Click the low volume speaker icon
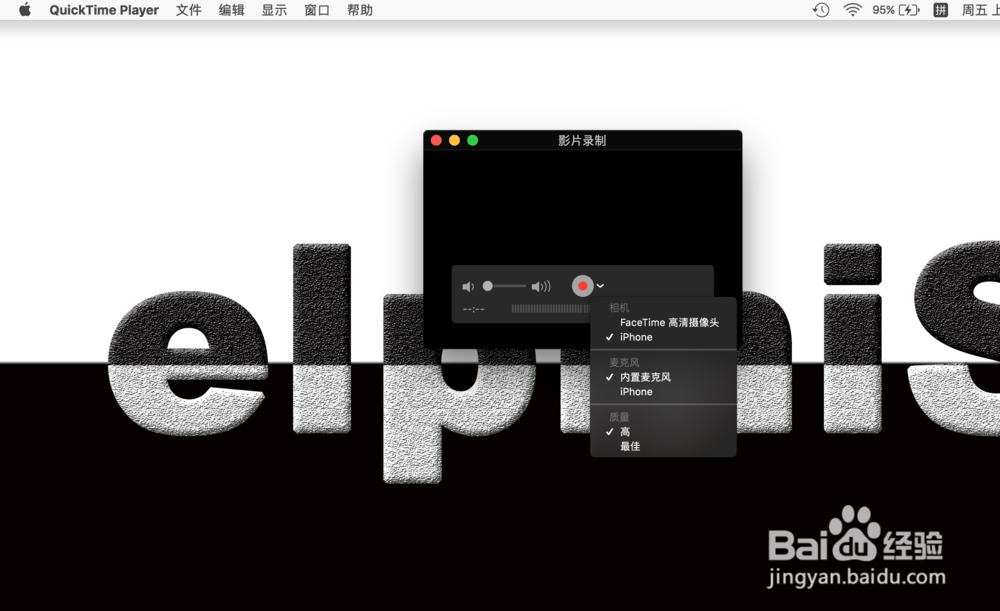 (468, 287)
